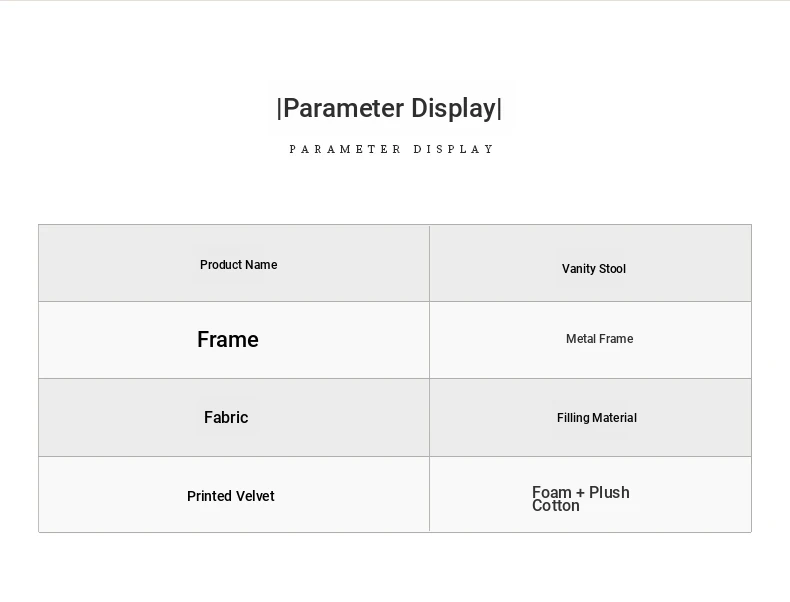This screenshot has height=602, width=790.
Task: Click the word "Filling" in the table
Action: pos(573,418)
